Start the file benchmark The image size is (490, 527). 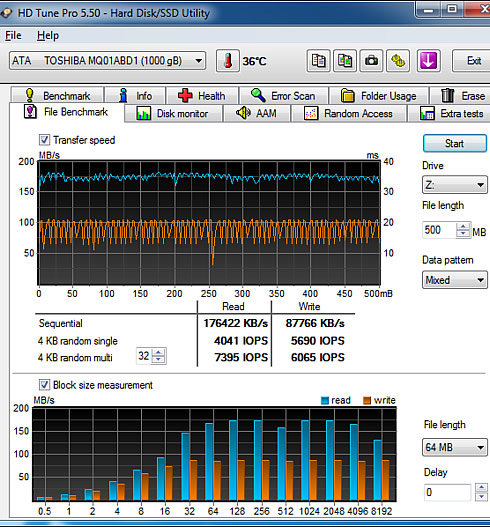455,144
